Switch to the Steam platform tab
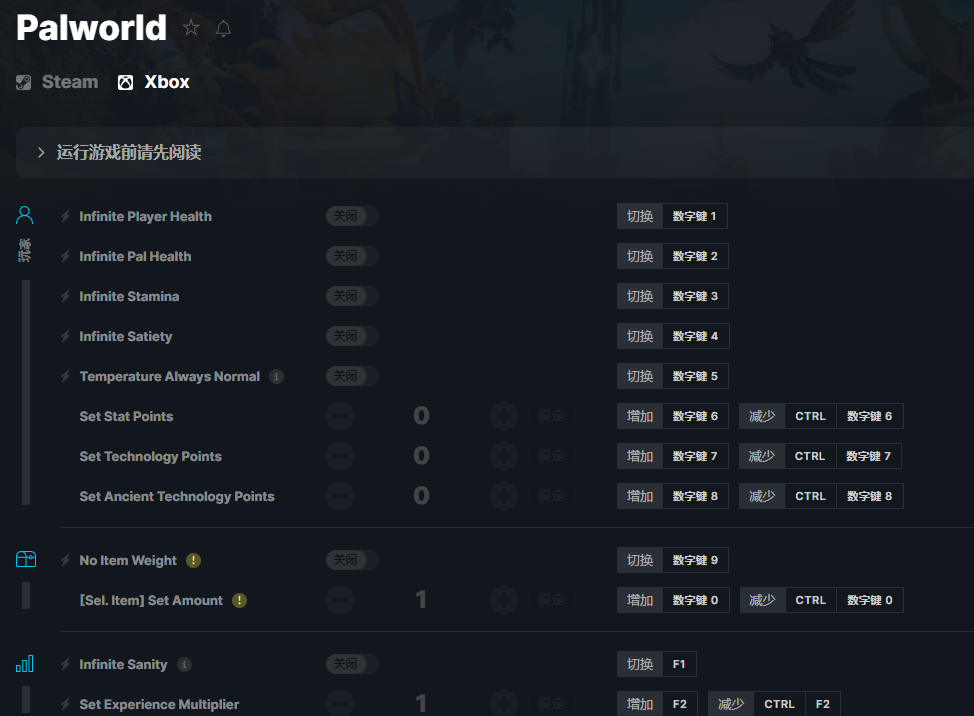The width and height of the screenshot is (974, 716). pos(57,82)
